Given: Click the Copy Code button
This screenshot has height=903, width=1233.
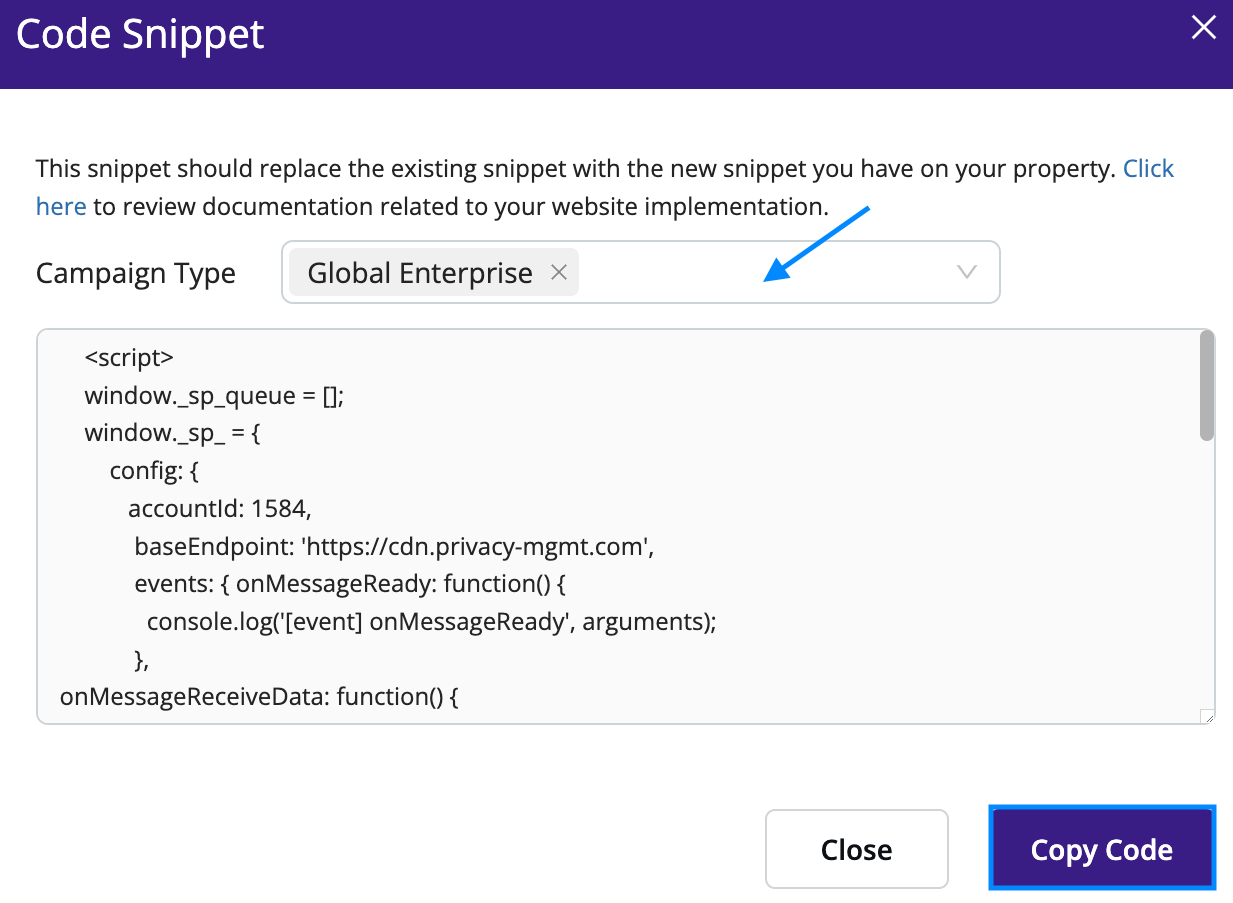Looking at the screenshot, I should click(1102, 849).
